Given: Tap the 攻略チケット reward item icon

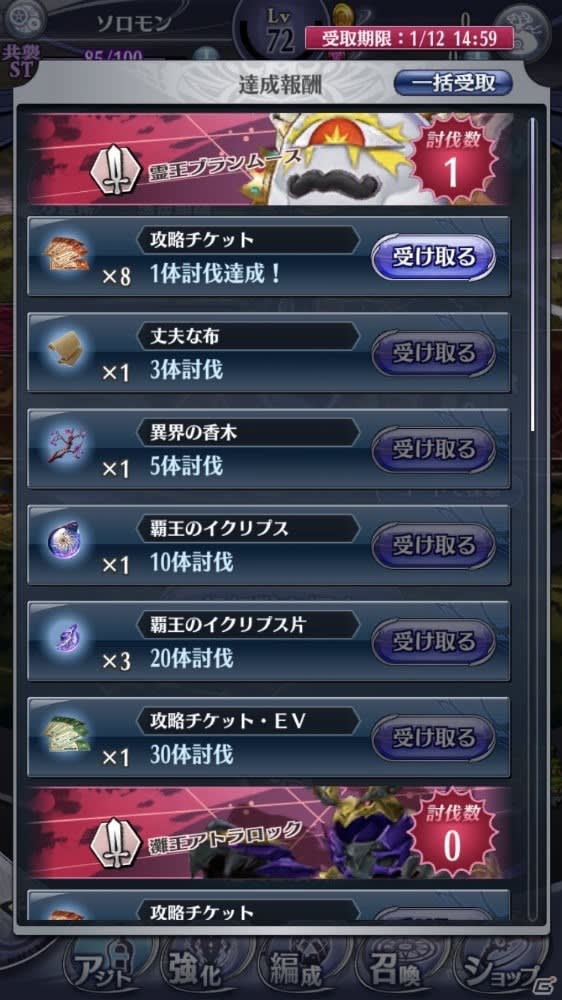Looking at the screenshot, I should click(66, 254).
